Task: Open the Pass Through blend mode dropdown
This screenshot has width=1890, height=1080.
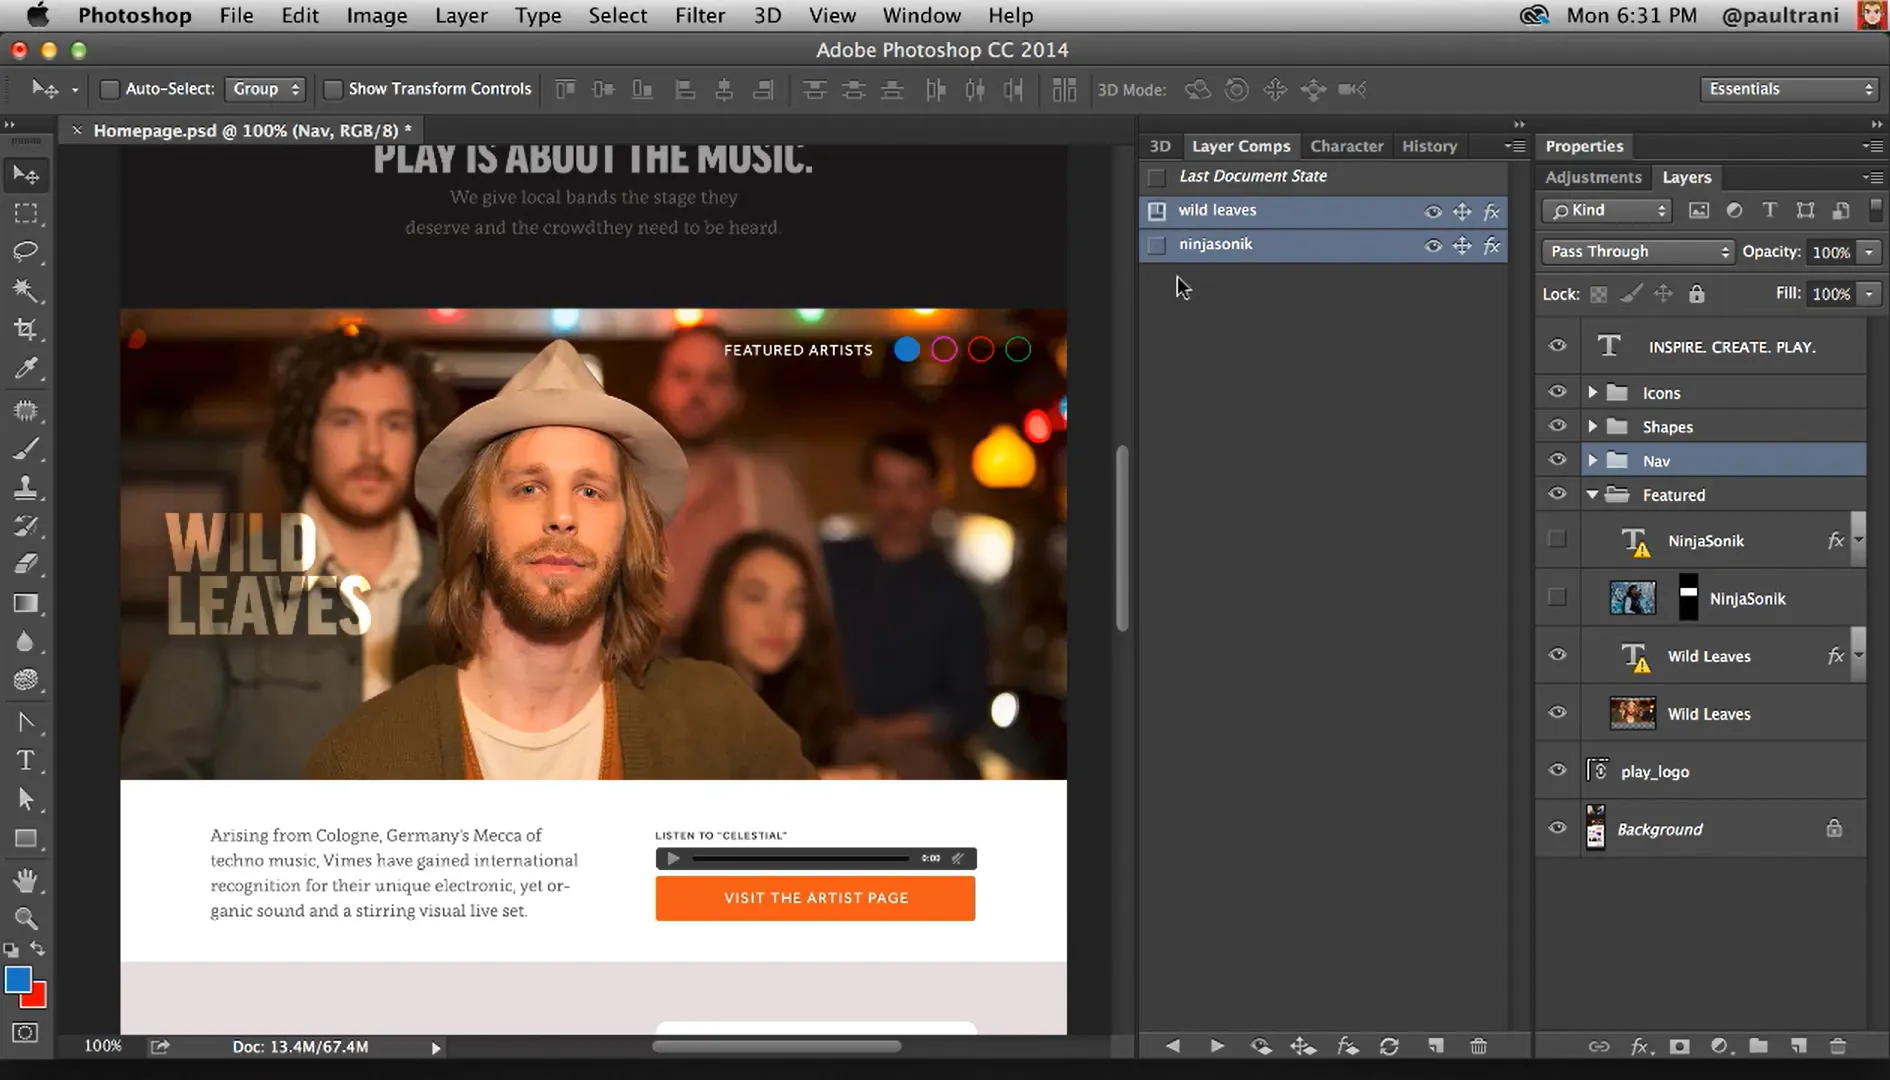Action: tap(1637, 252)
